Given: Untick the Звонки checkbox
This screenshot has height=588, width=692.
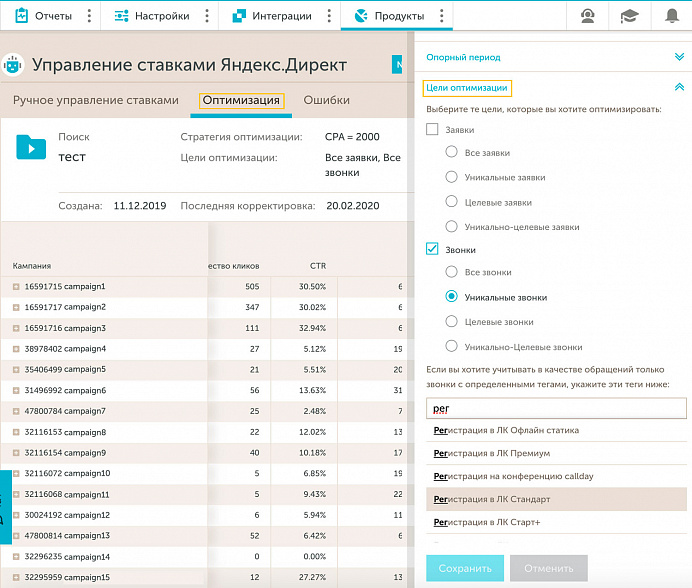Looking at the screenshot, I should [432, 249].
